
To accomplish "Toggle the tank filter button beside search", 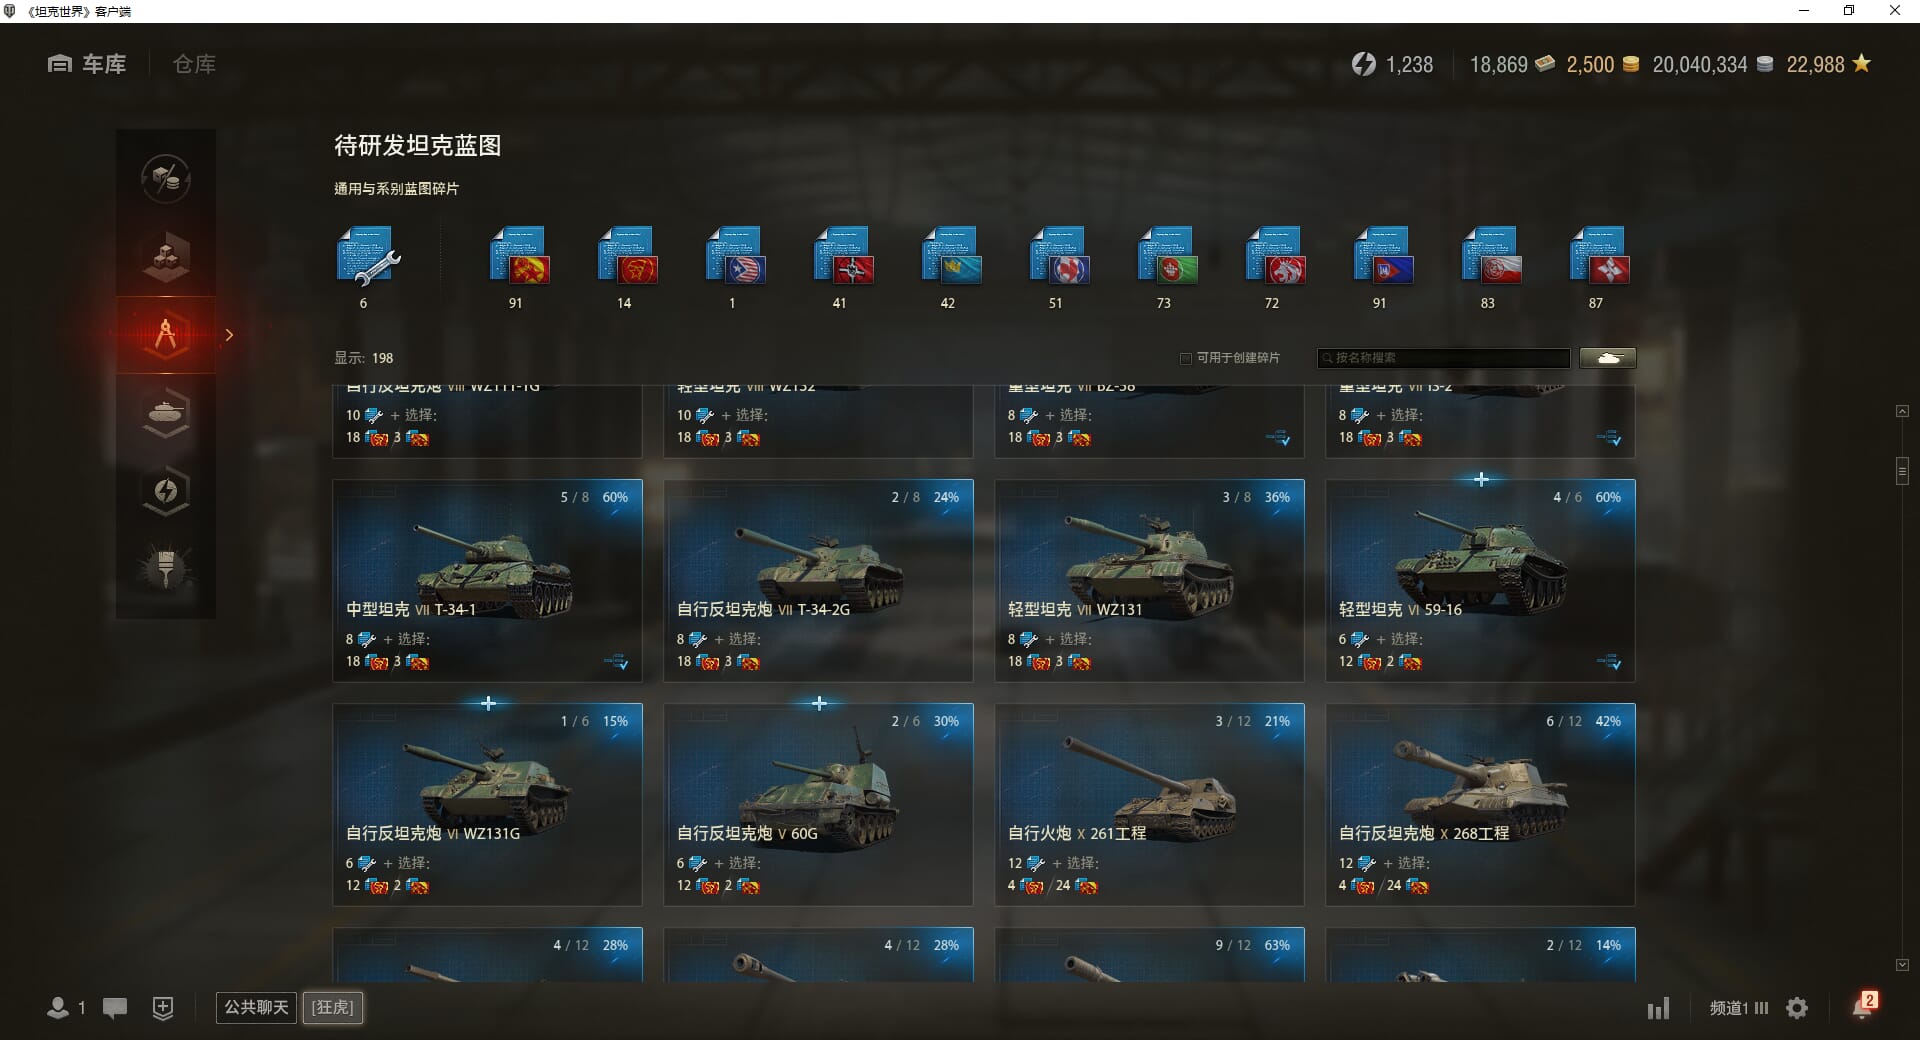I will pos(1608,358).
